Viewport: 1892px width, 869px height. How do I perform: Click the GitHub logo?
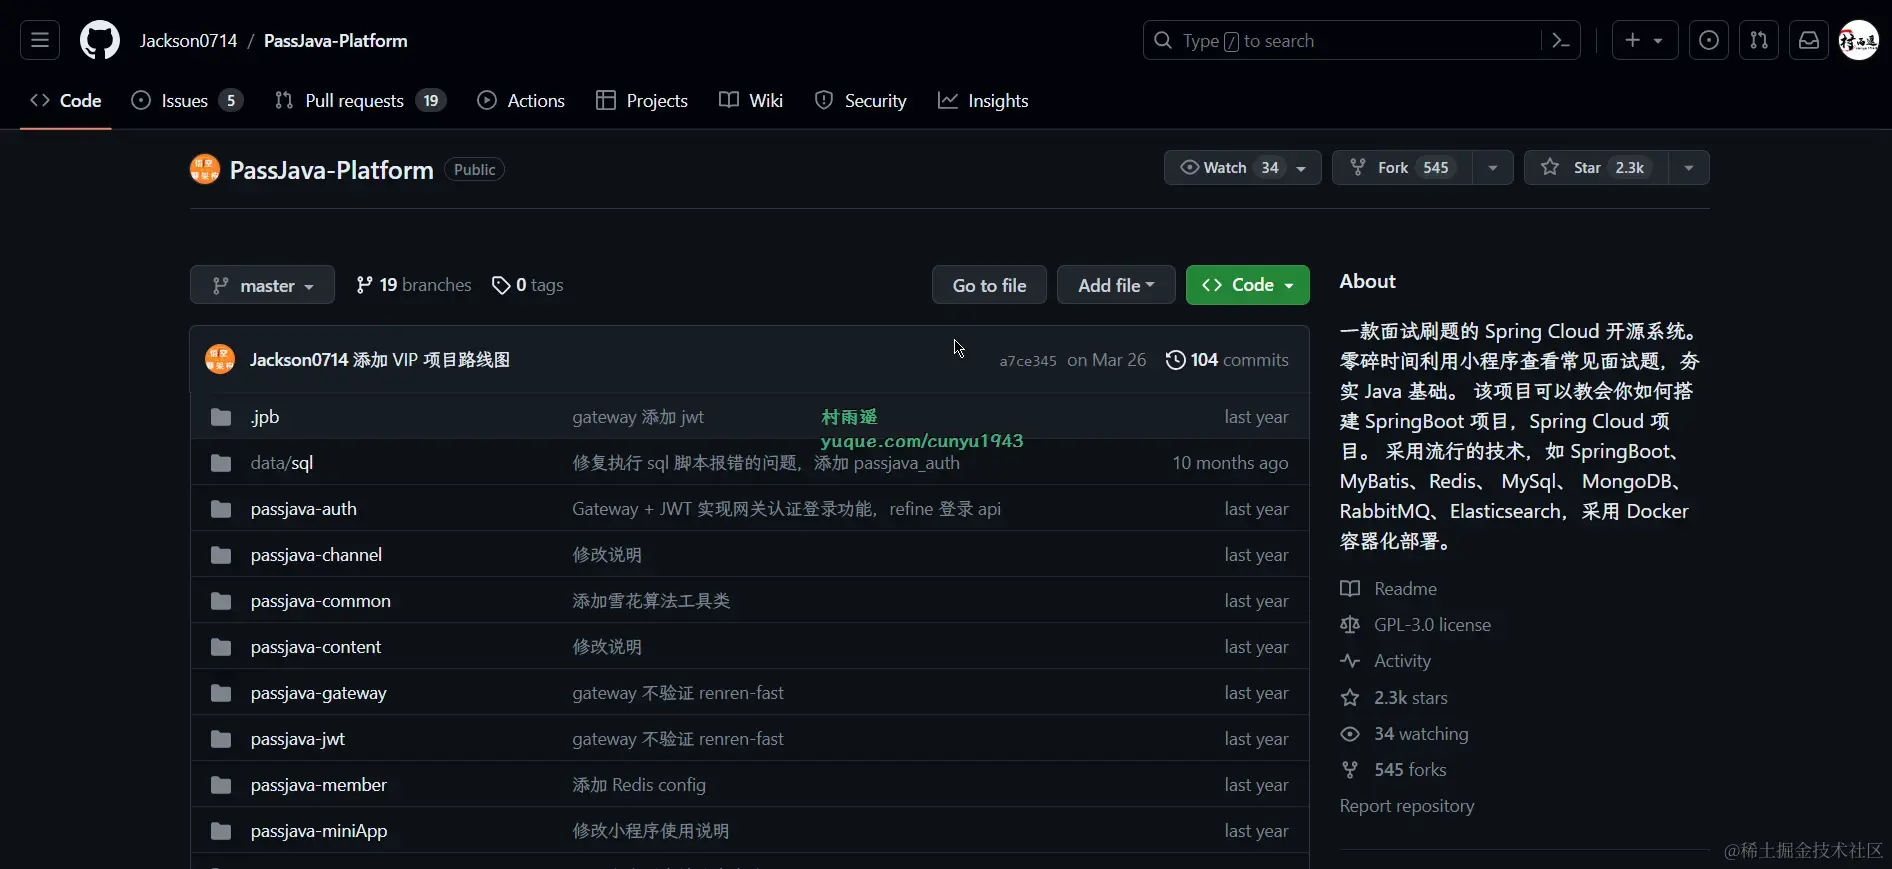coord(100,41)
